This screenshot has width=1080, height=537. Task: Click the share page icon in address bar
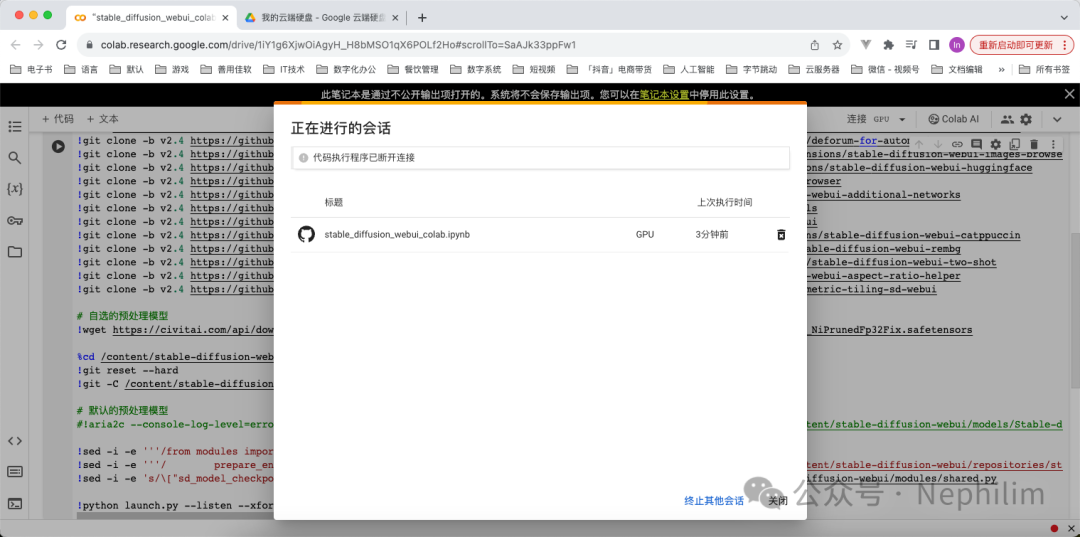(815, 45)
